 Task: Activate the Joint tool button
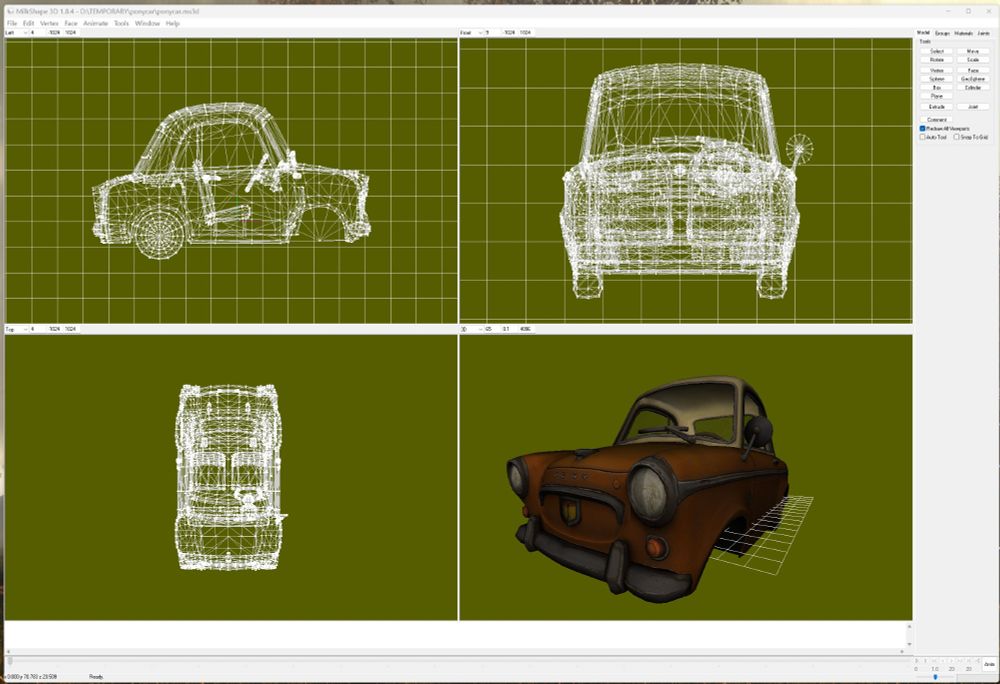973,107
